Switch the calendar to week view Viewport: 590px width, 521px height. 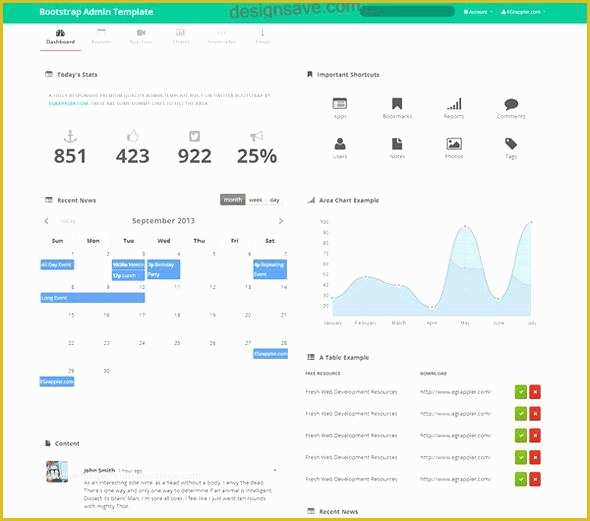click(255, 200)
